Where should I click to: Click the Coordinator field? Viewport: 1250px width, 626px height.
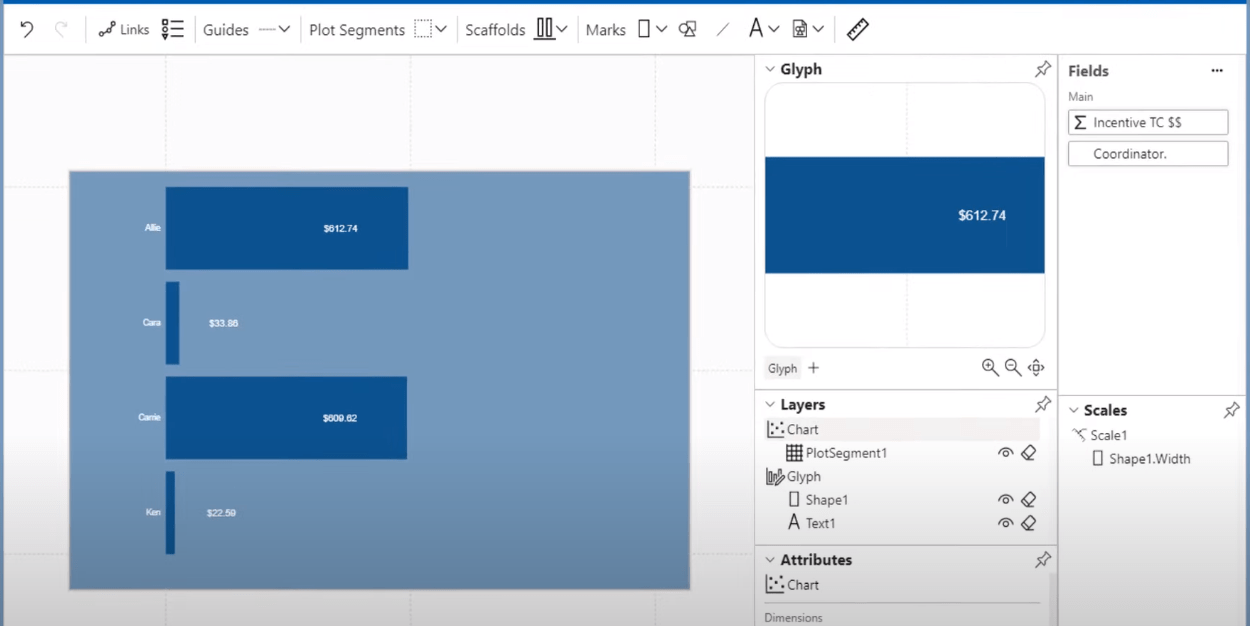1147,154
